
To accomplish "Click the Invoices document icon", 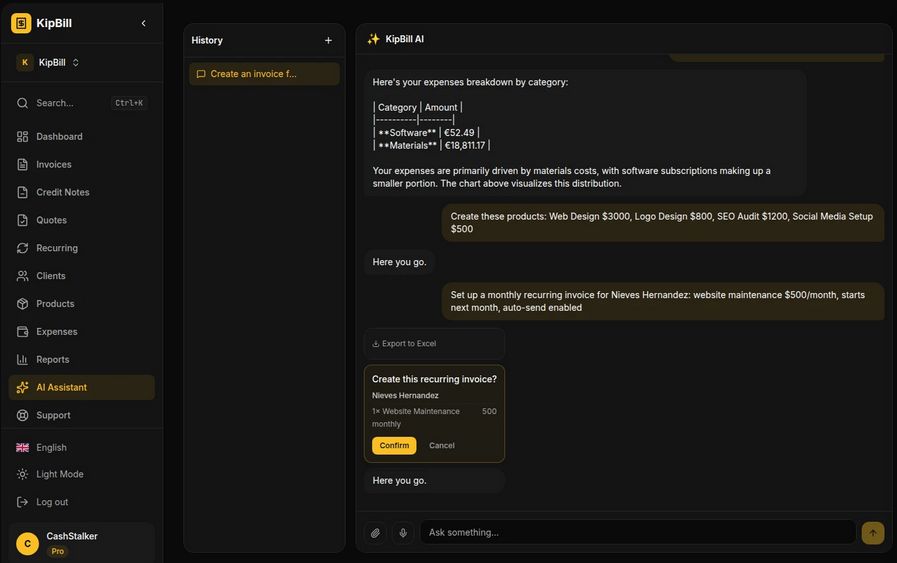I will click(x=22, y=165).
